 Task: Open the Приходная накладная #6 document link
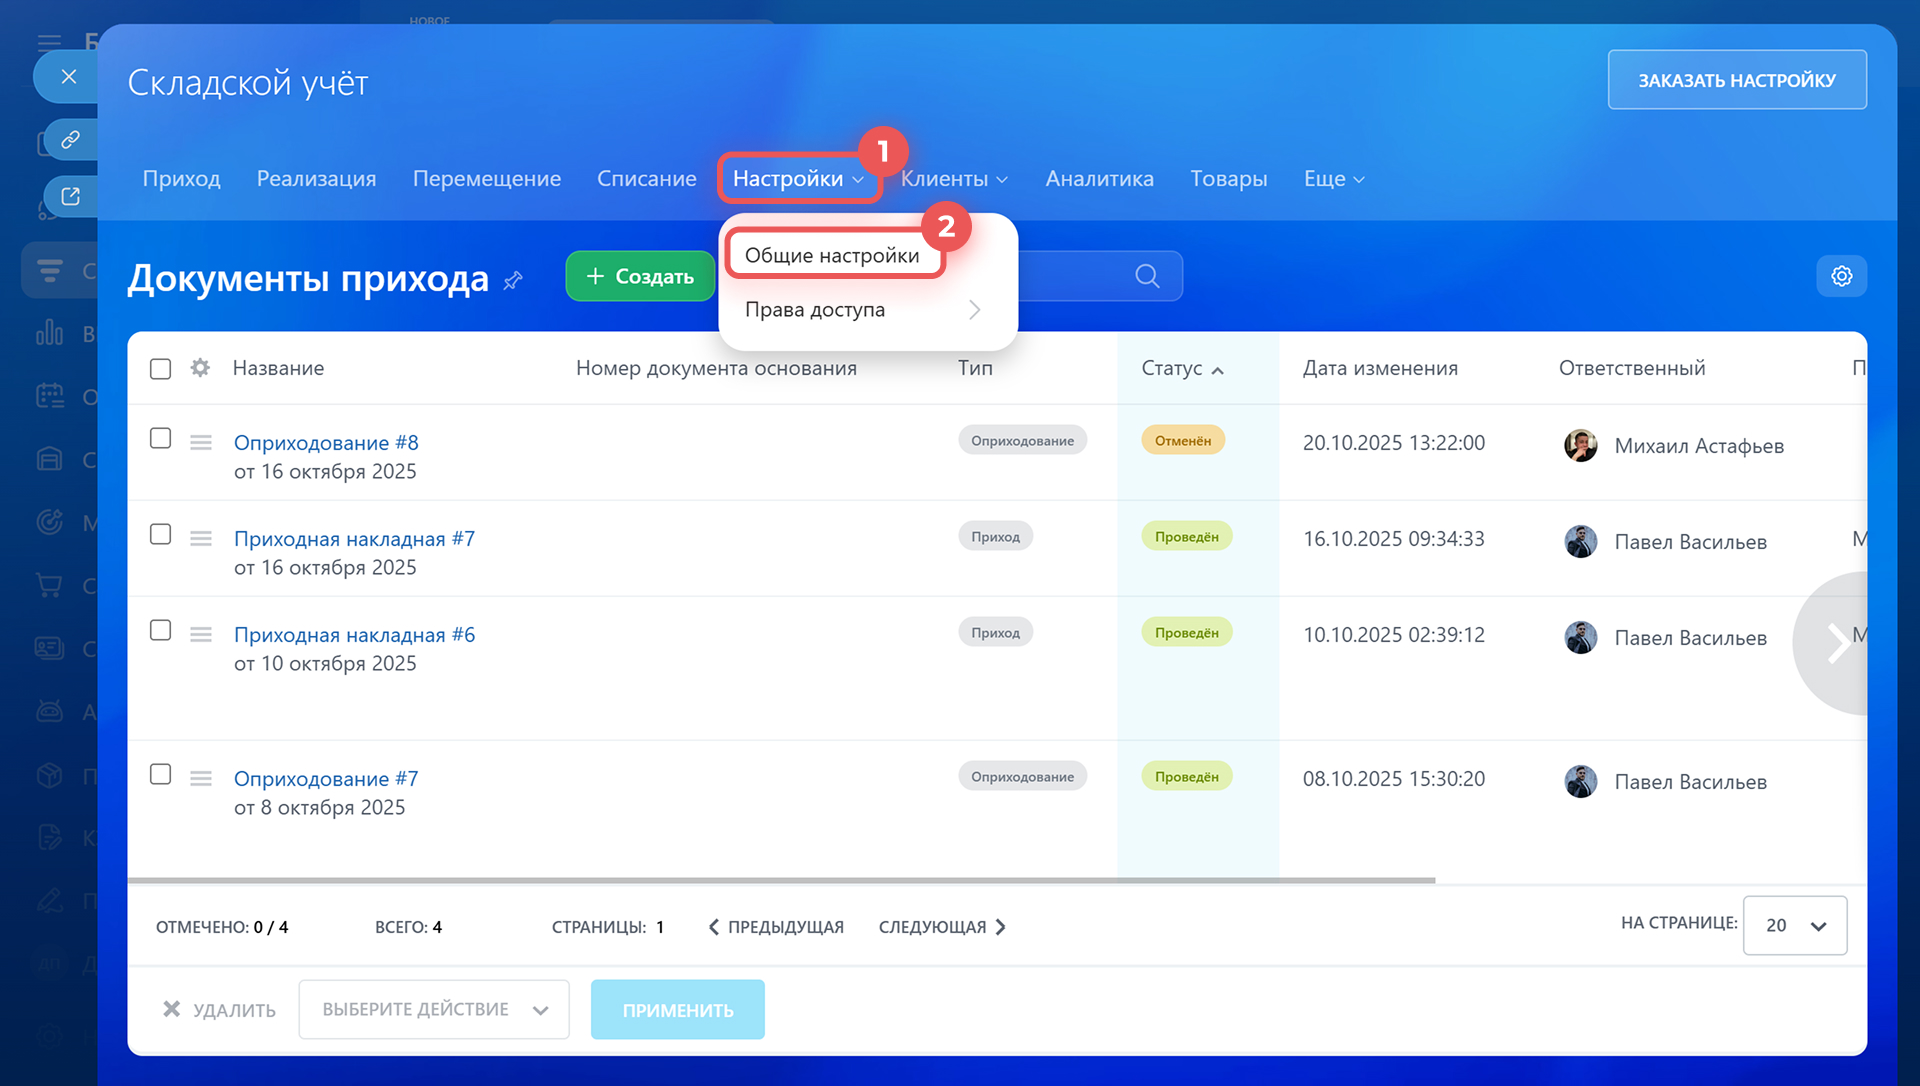tap(354, 635)
